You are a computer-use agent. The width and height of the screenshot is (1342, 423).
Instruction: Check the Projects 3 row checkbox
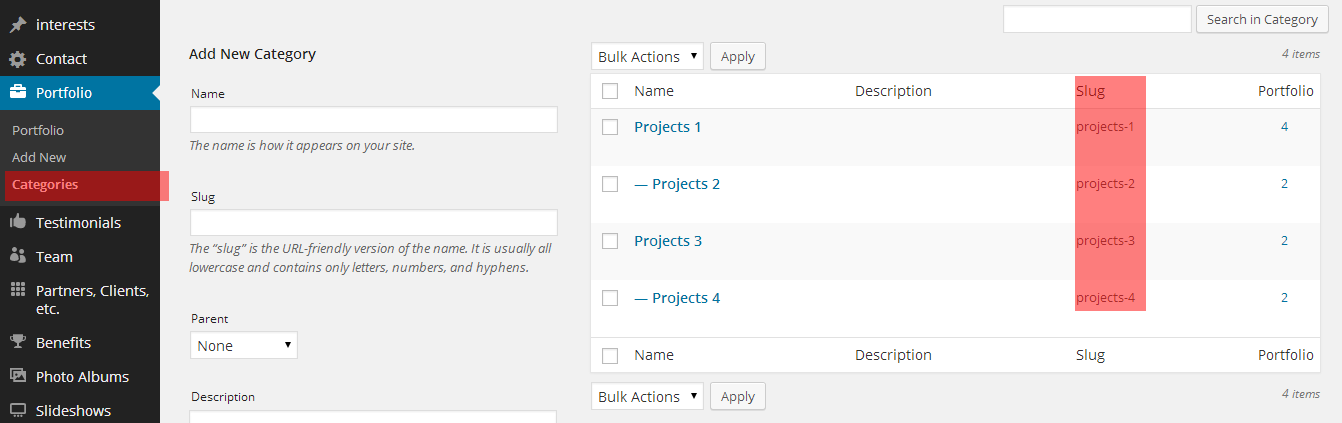(610, 241)
